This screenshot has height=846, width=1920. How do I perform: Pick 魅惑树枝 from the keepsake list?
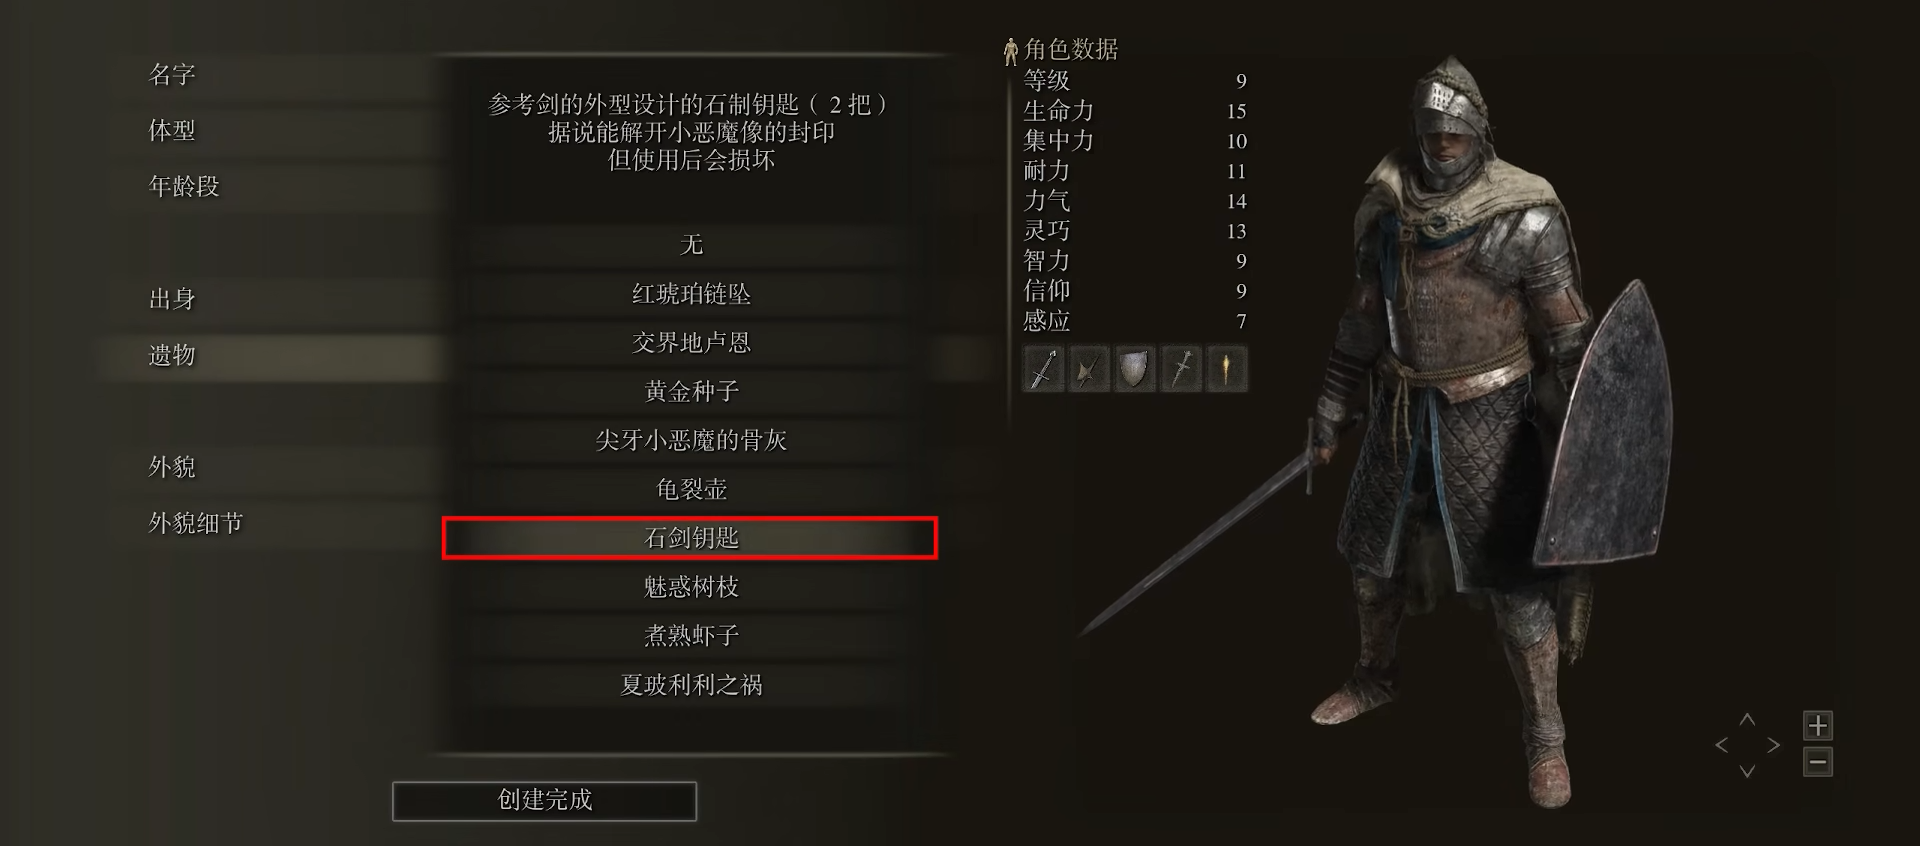pyautogui.click(x=691, y=587)
